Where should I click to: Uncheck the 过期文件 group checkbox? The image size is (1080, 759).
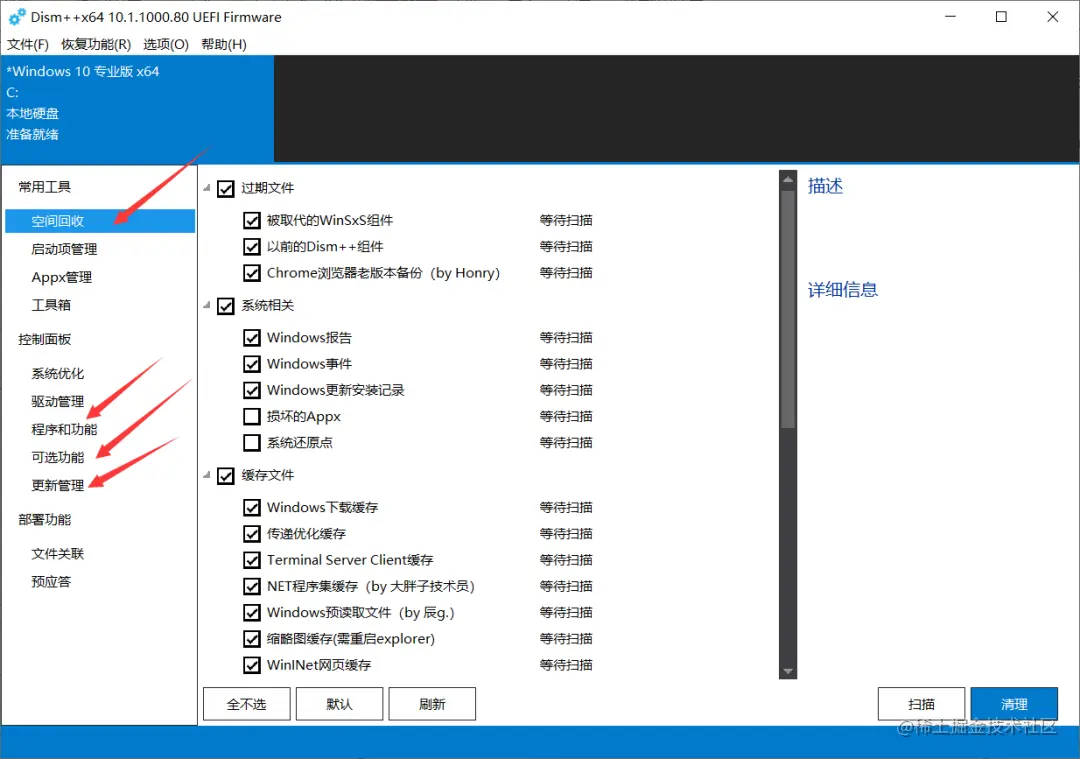point(226,189)
